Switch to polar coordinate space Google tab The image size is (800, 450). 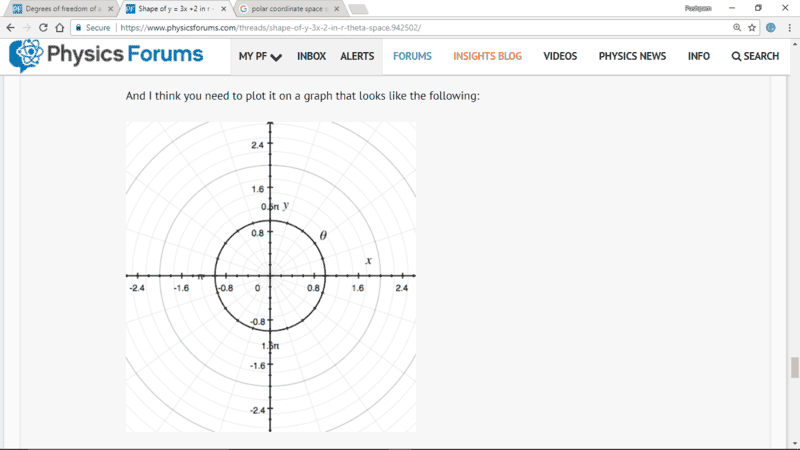click(288, 9)
